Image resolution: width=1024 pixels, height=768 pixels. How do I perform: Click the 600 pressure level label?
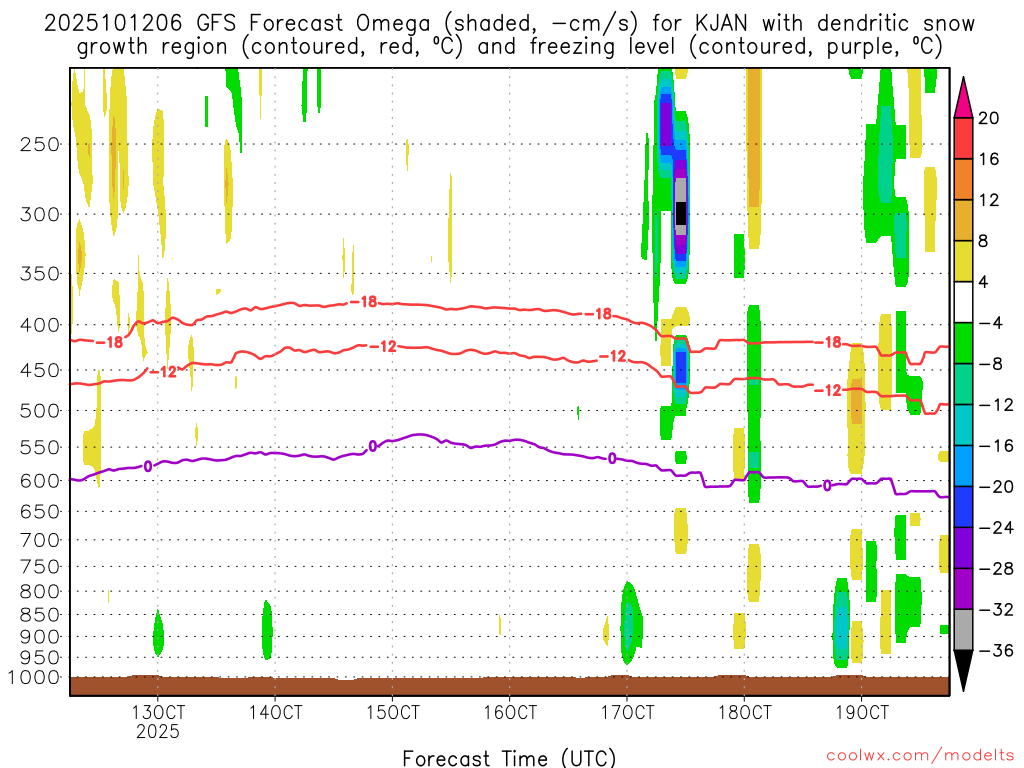click(40, 481)
